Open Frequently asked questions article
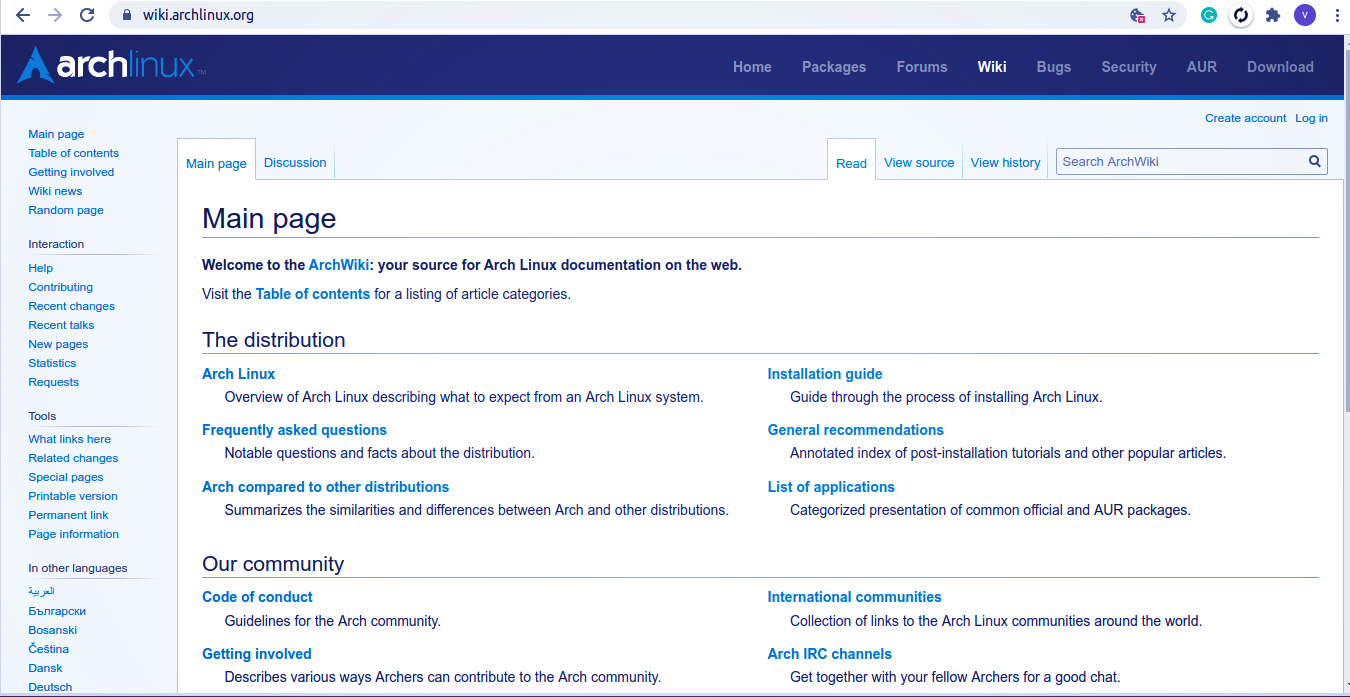This screenshot has width=1350, height=697. (x=294, y=430)
